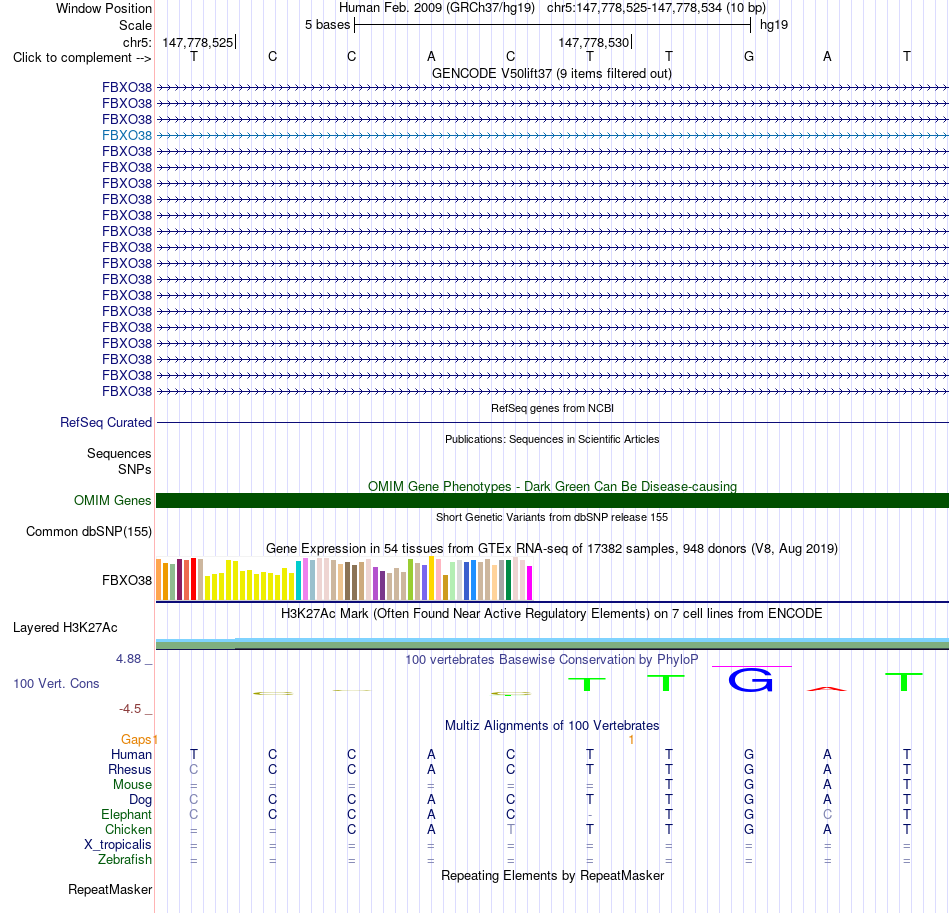Click base G in the complement sequence row
The width and height of the screenshot is (950, 913).
[x=749, y=56]
